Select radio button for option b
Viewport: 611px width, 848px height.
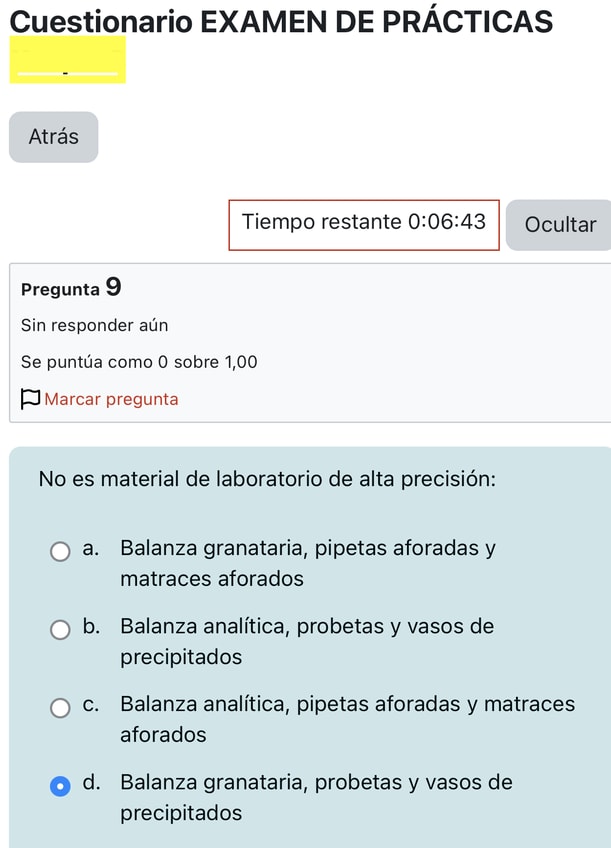(x=61, y=629)
